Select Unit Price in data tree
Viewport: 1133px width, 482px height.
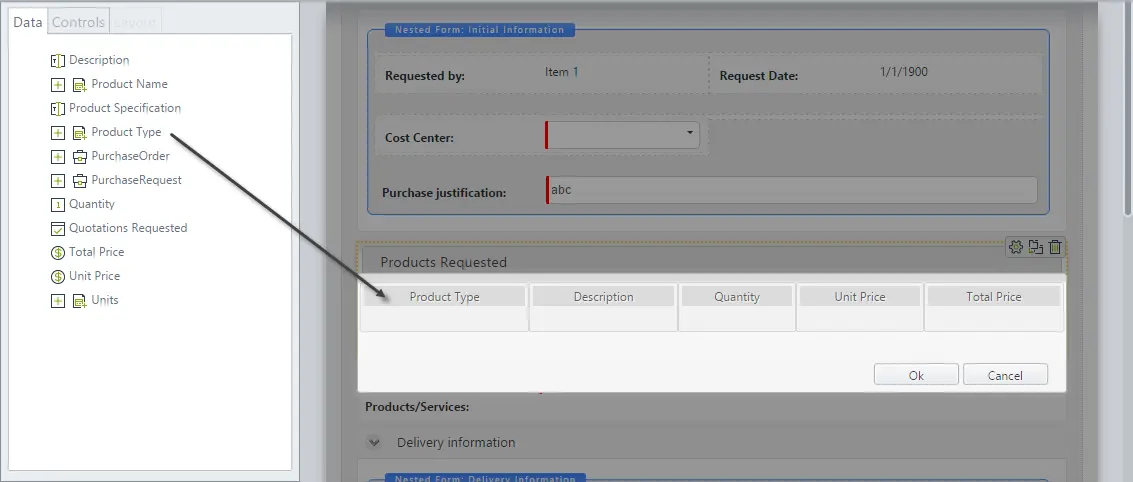point(94,276)
